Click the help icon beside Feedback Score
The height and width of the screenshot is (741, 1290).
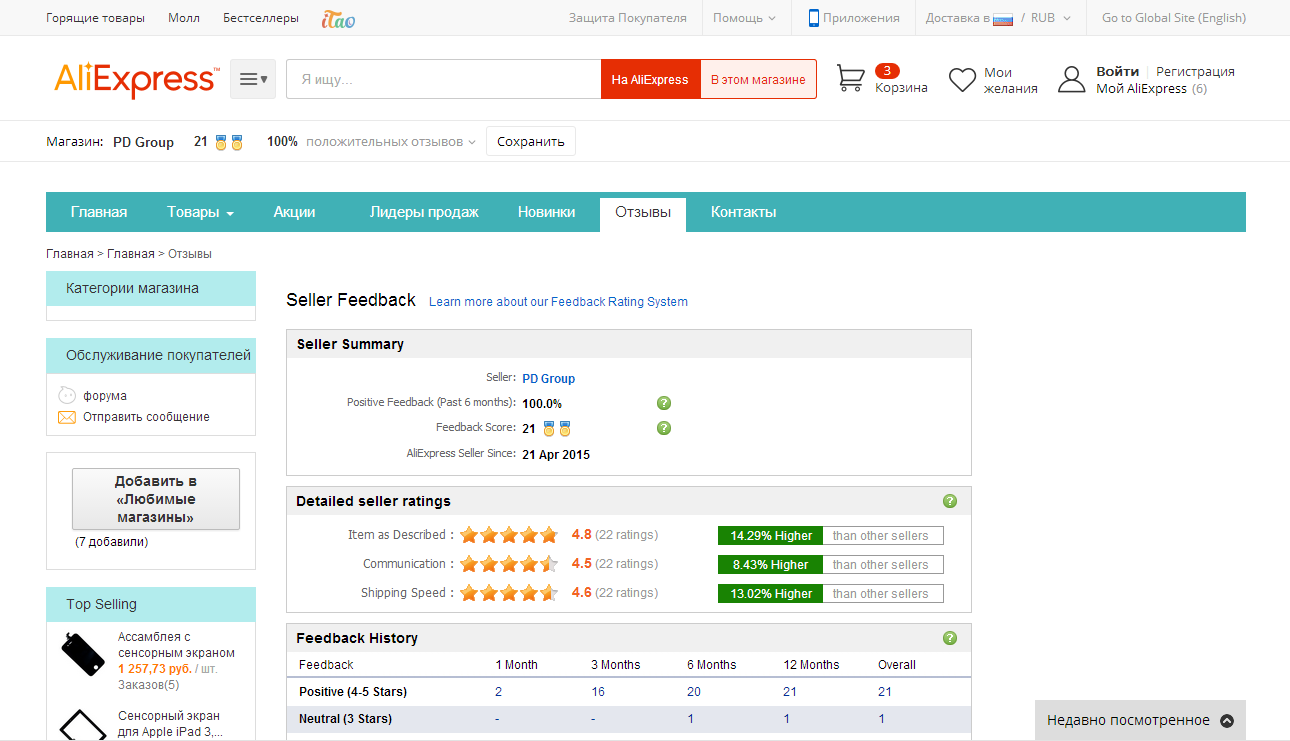[x=664, y=428]
